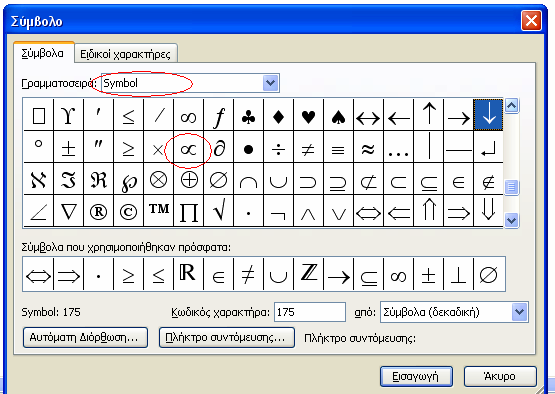555x394 pixels.
Task: Select the angle ∠ symbol
Action: pos(38,211)
